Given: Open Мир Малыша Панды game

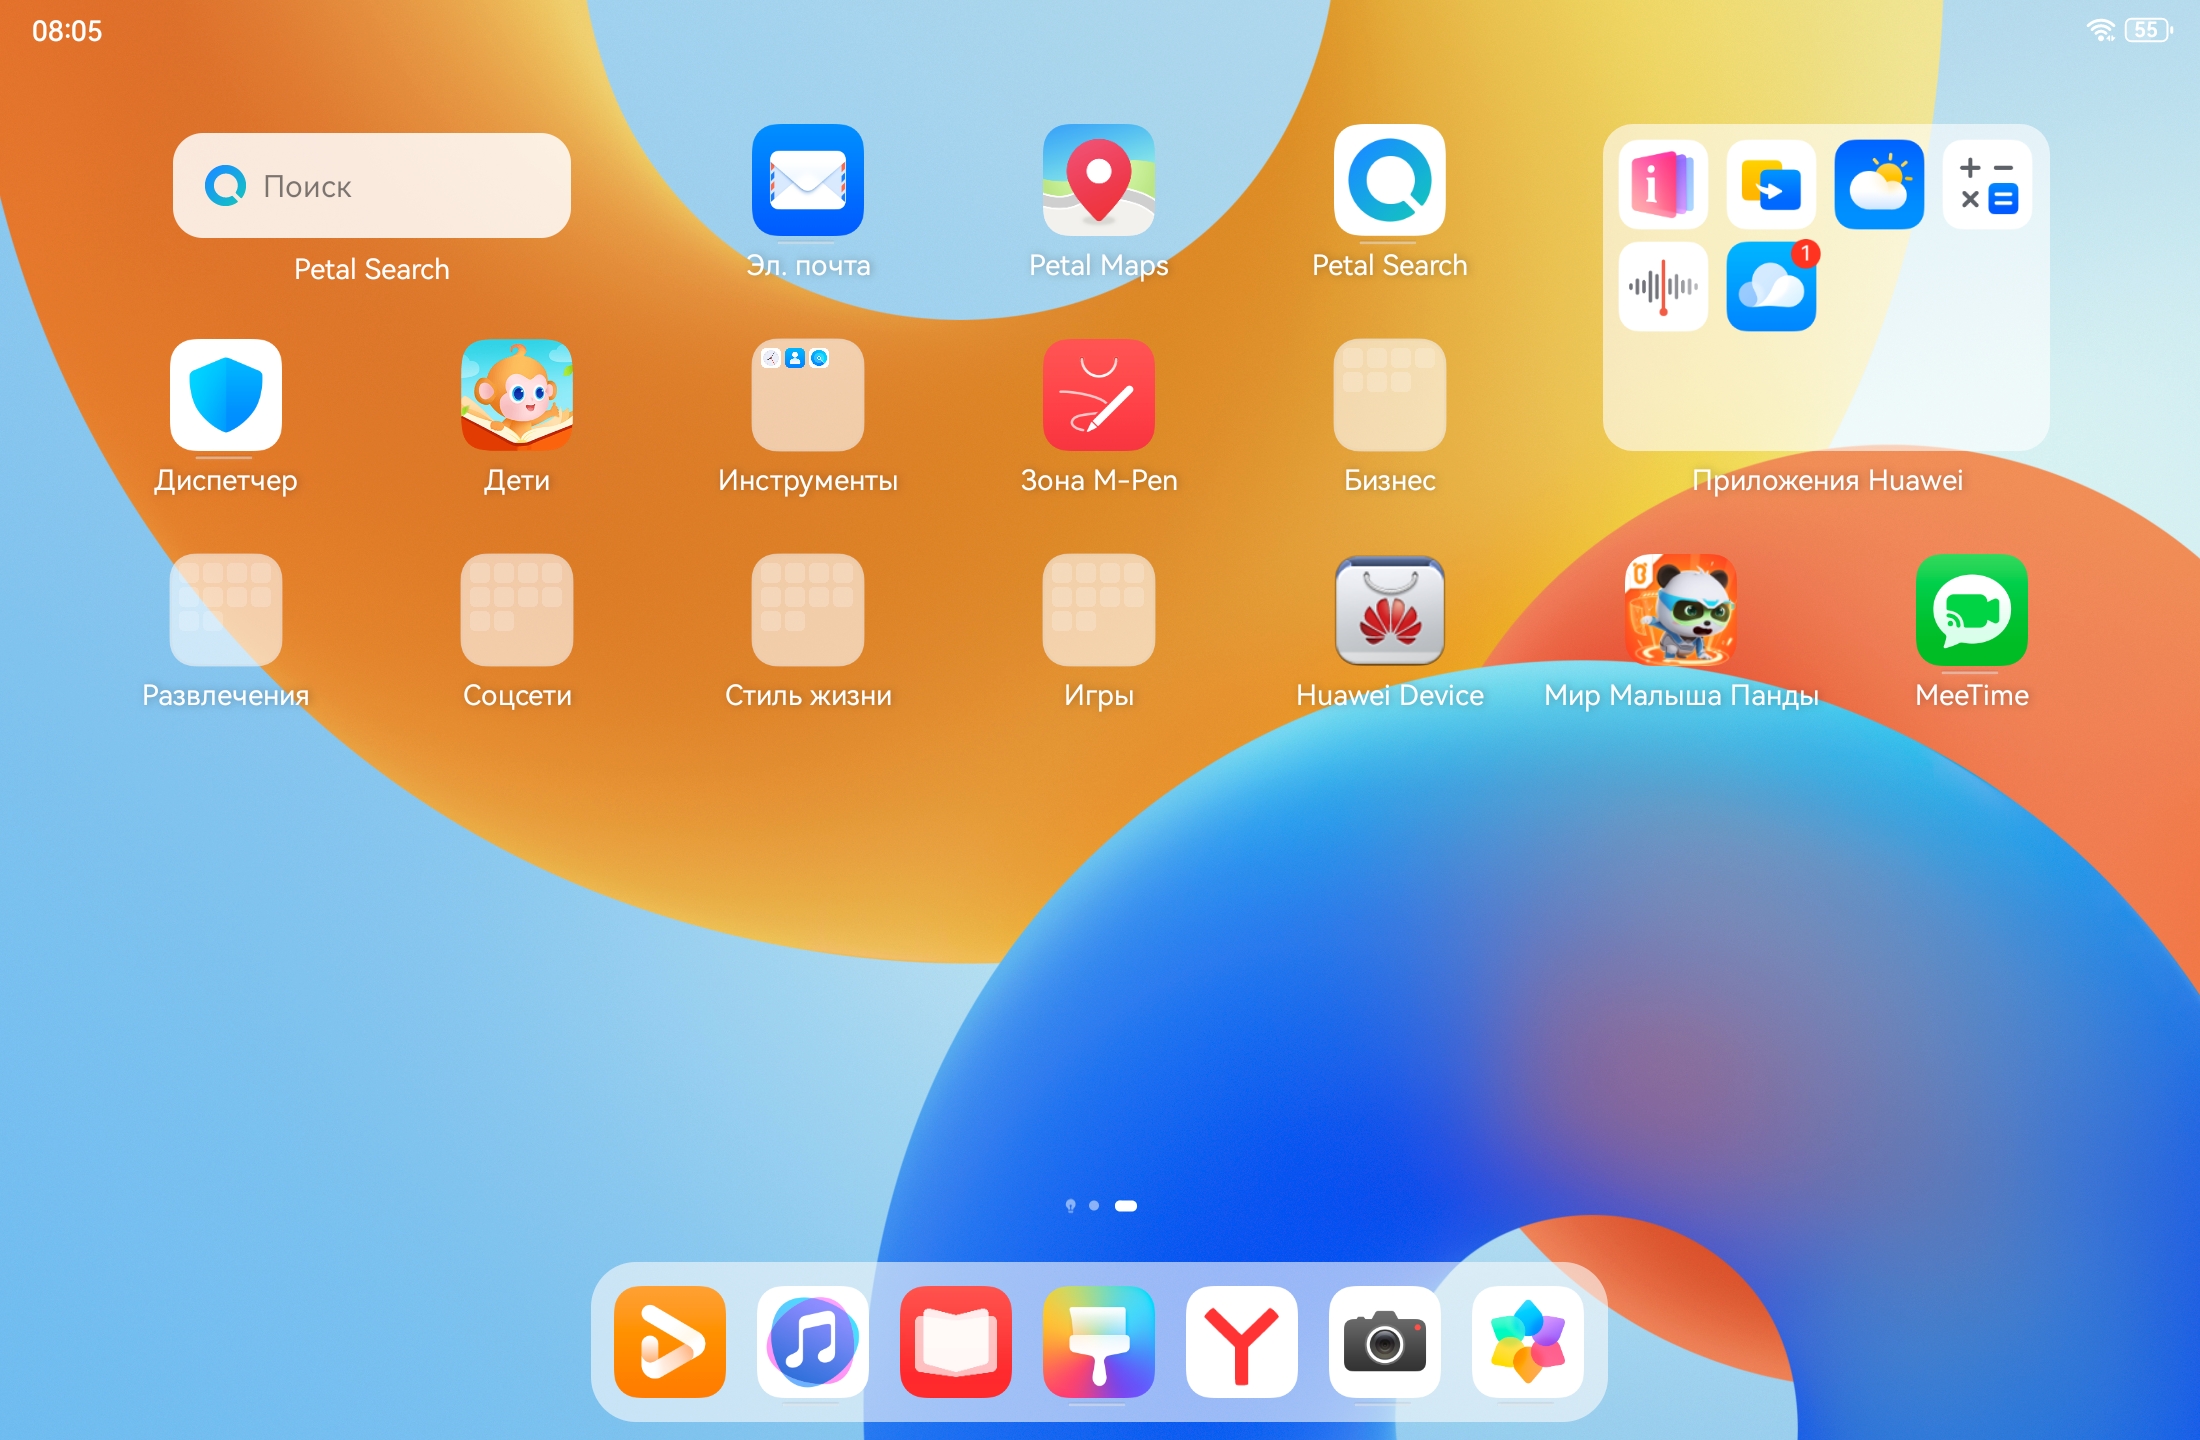Looking at the screenshot, I should [x=1681, y=610].
